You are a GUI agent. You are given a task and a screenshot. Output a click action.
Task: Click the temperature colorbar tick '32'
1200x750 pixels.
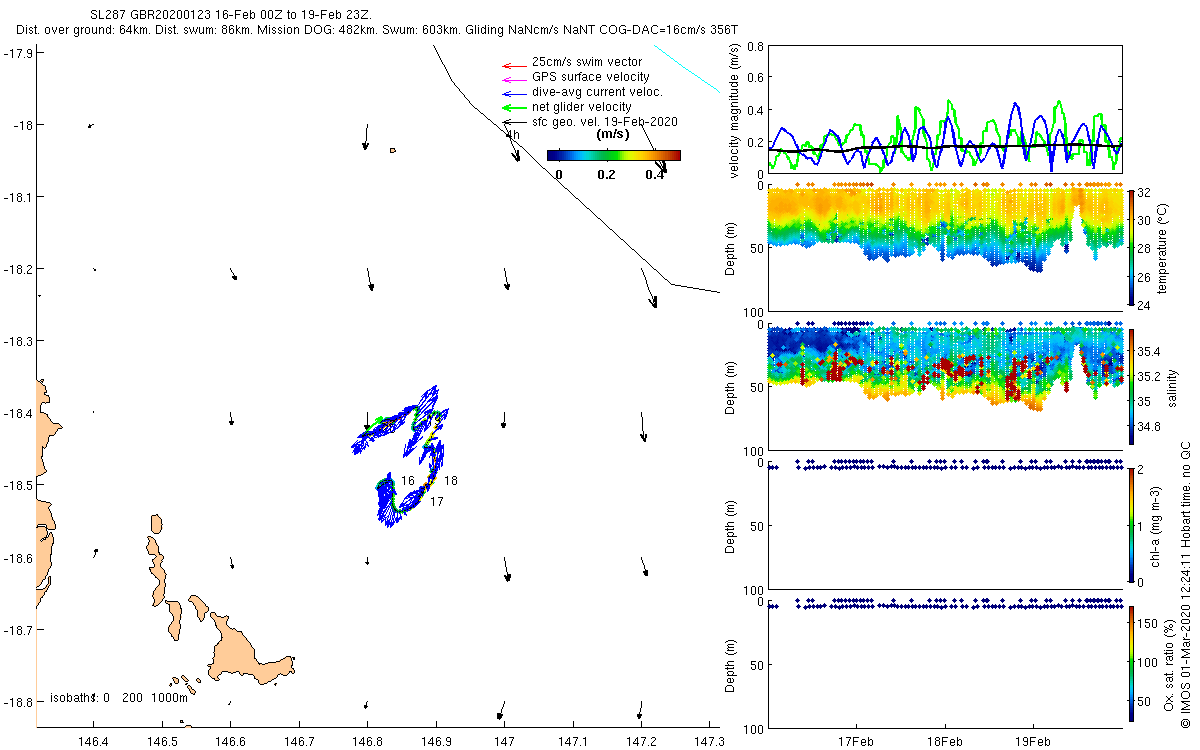pyautogui.click(x=1146, y=193)
